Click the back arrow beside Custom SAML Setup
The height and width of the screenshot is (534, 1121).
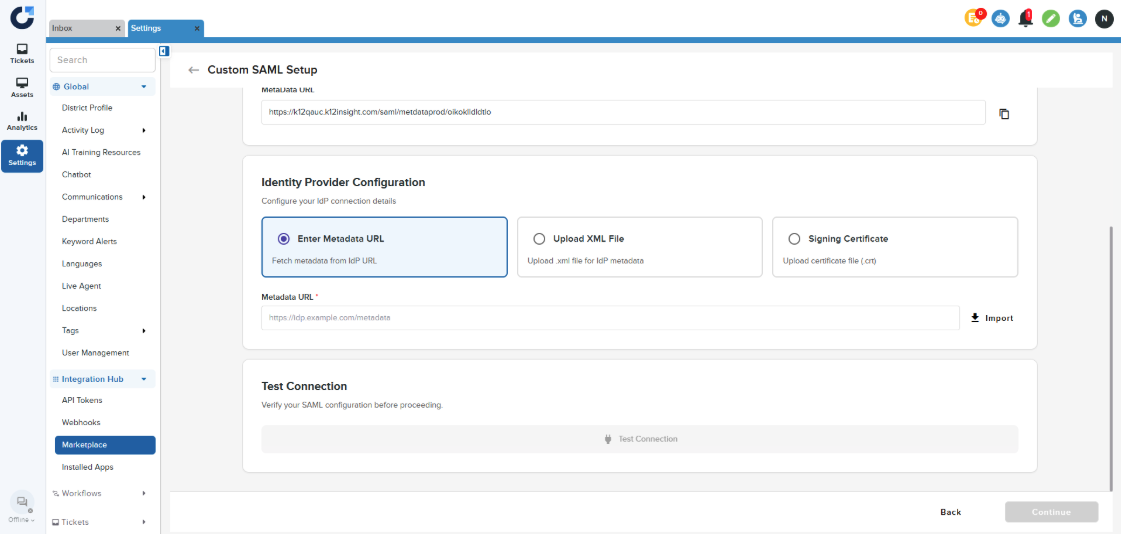pos(193,70)
